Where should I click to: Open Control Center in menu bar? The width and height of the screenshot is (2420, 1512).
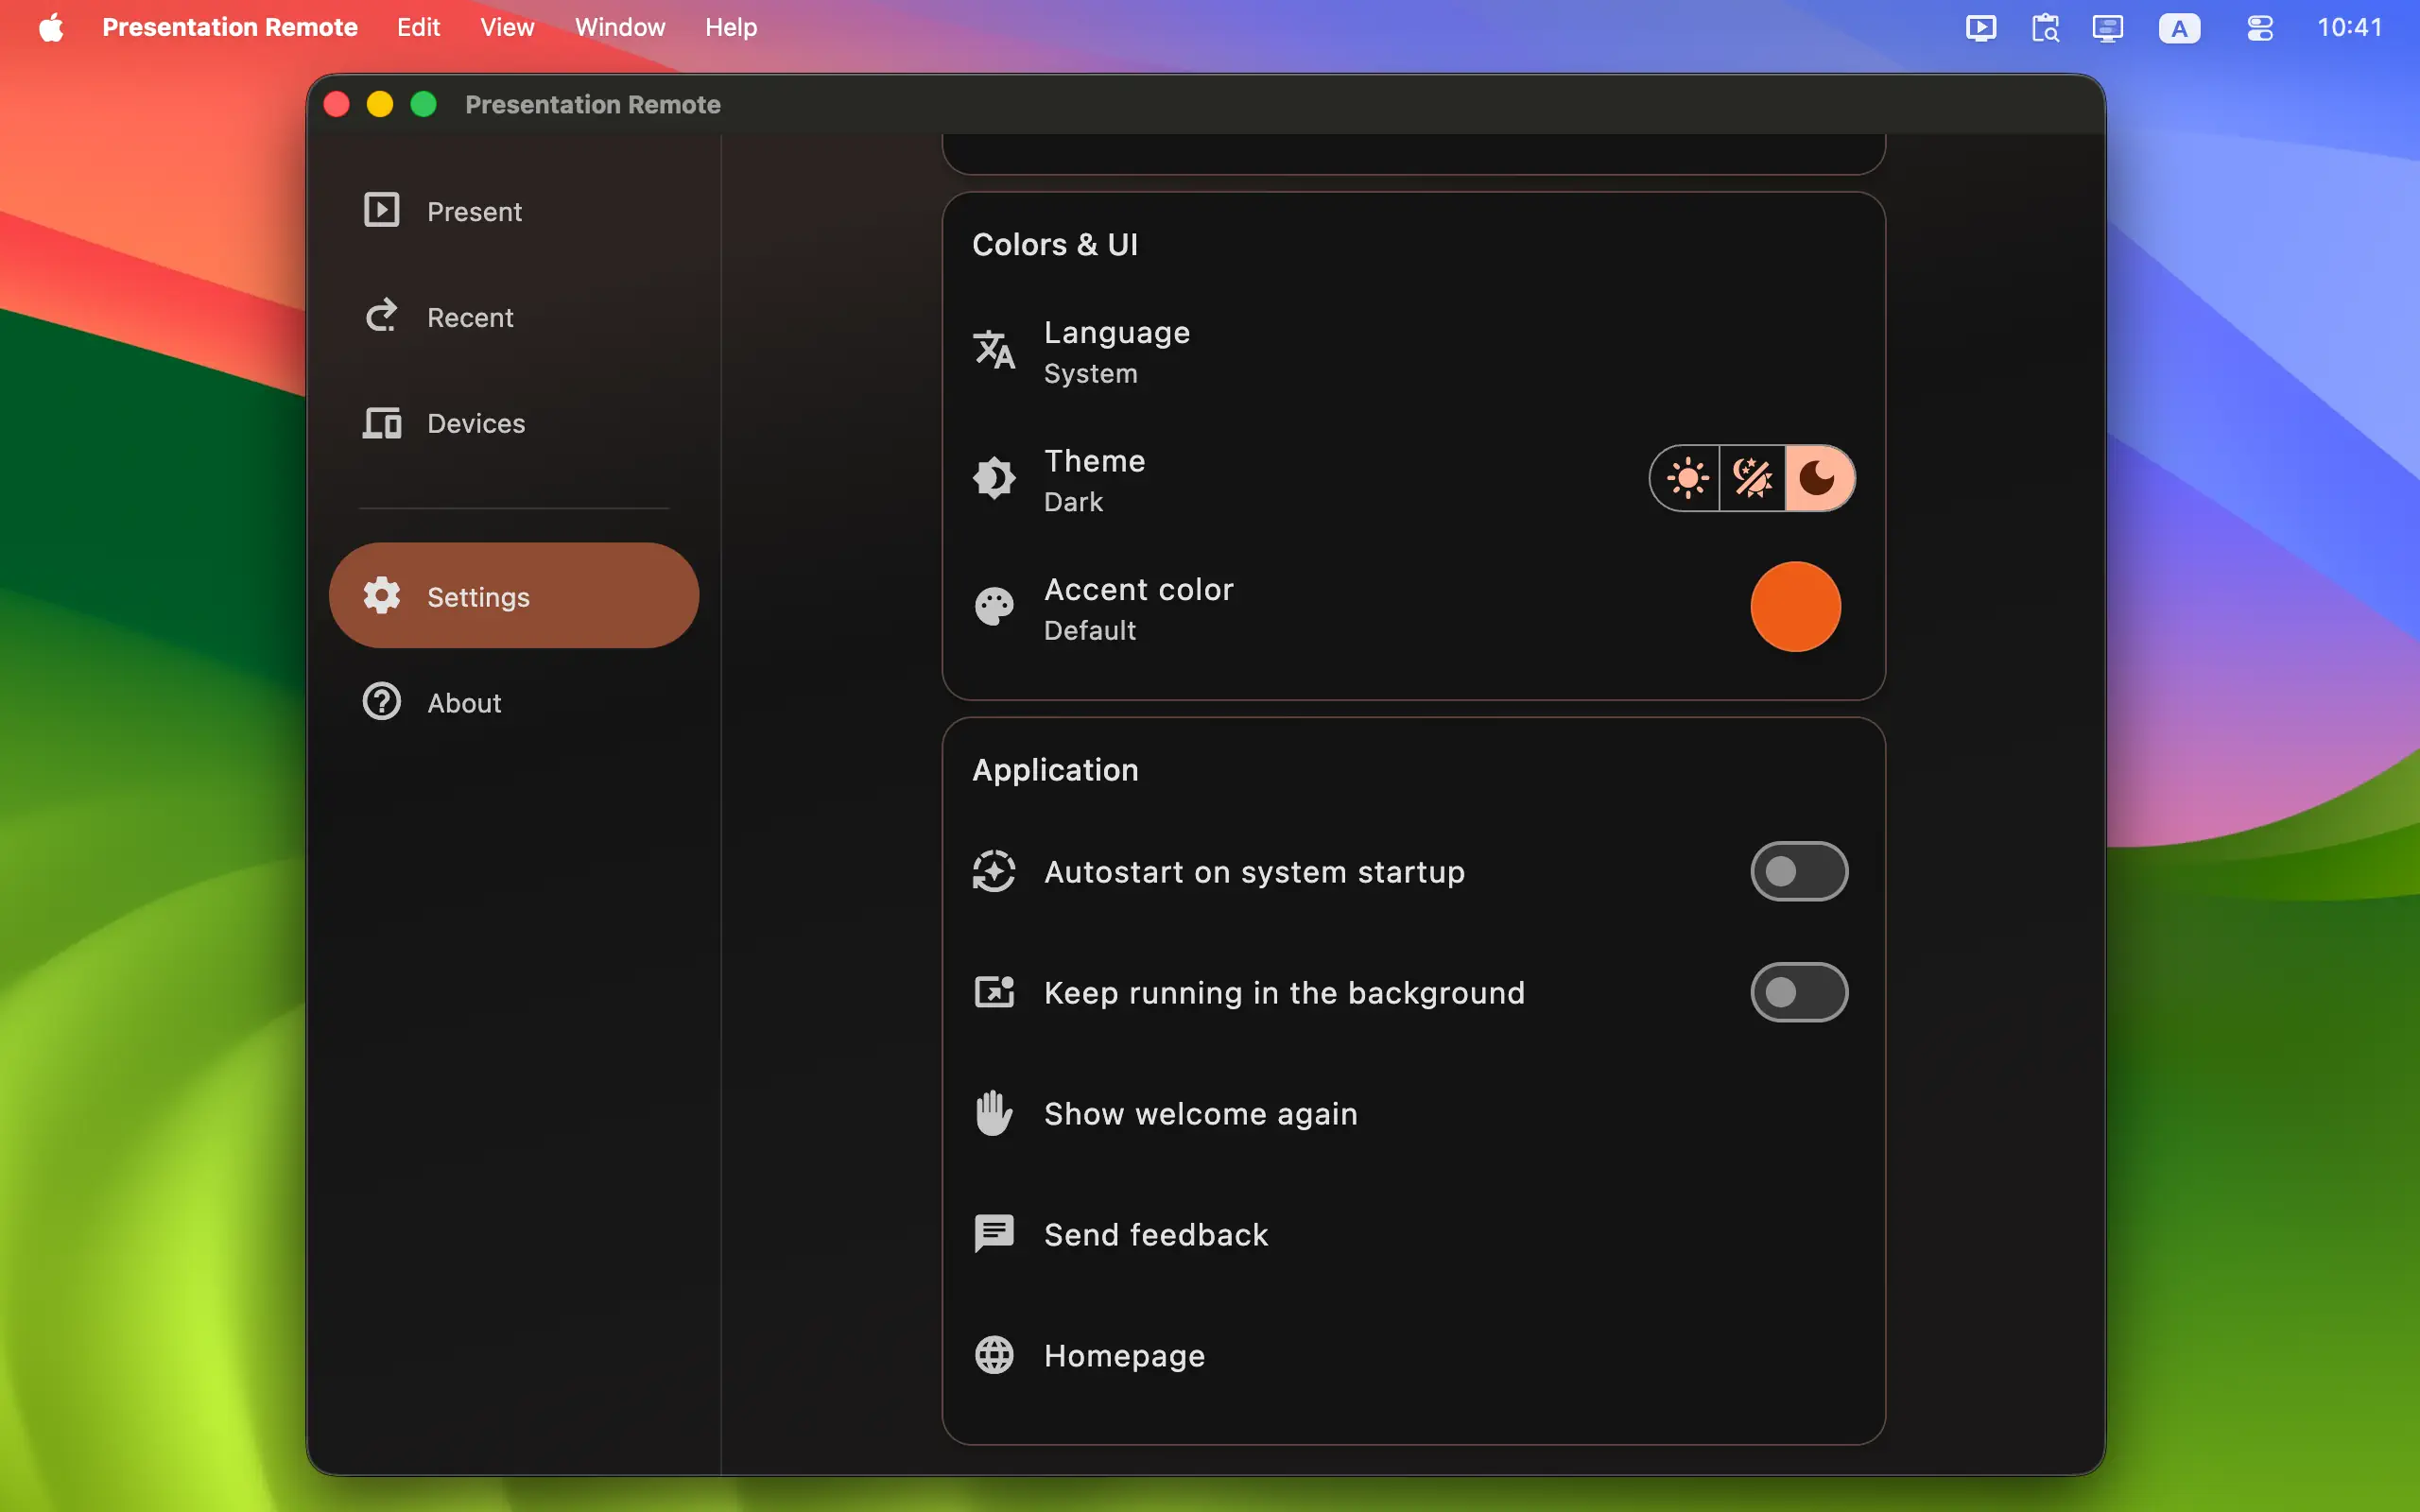point(2259,27)
